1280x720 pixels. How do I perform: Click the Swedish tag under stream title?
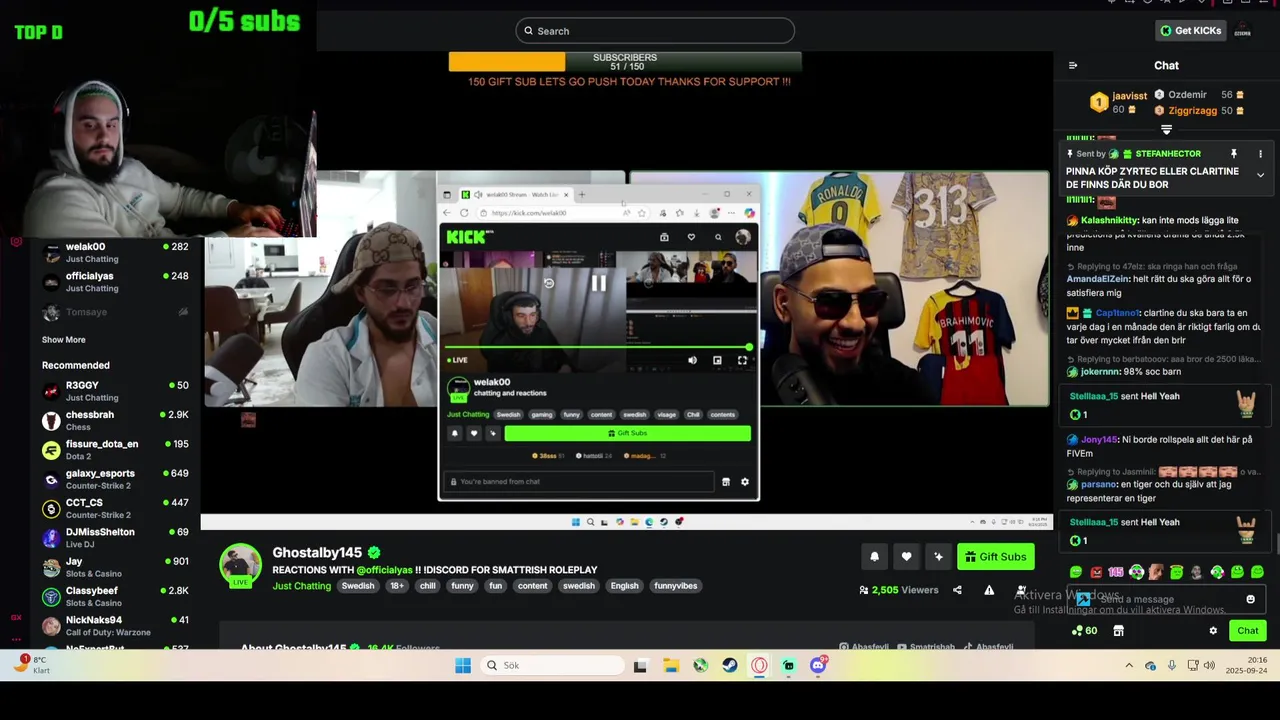pyautogui.click(x=357, y=586)
